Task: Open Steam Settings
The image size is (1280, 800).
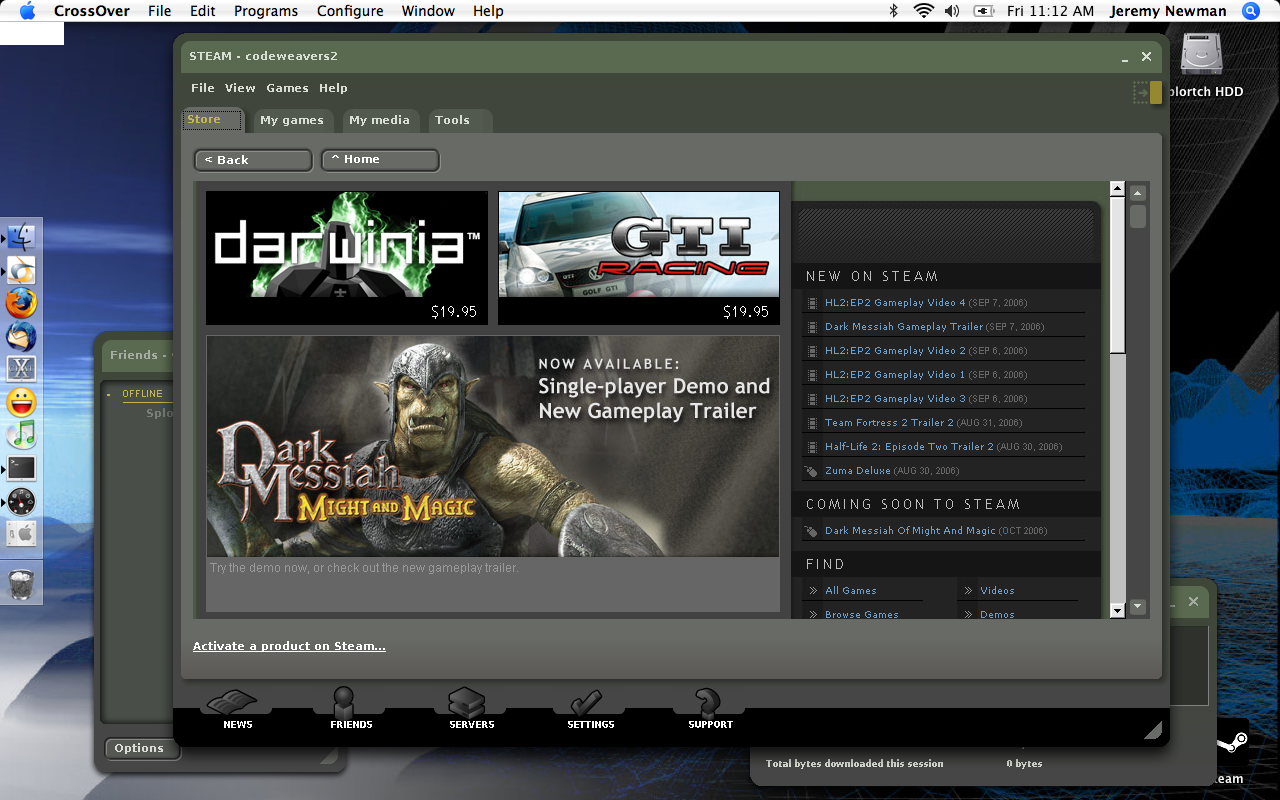Action: pyautogui.click(x=589, y=710)
